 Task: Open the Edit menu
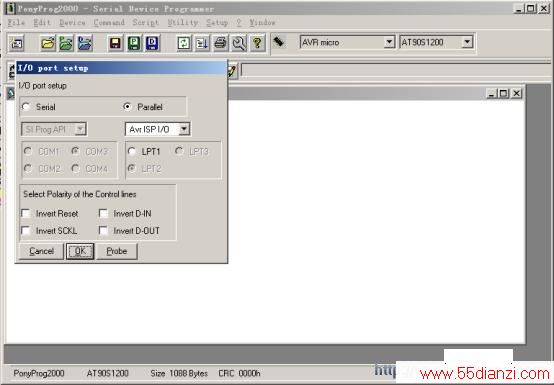click(42, 22)
